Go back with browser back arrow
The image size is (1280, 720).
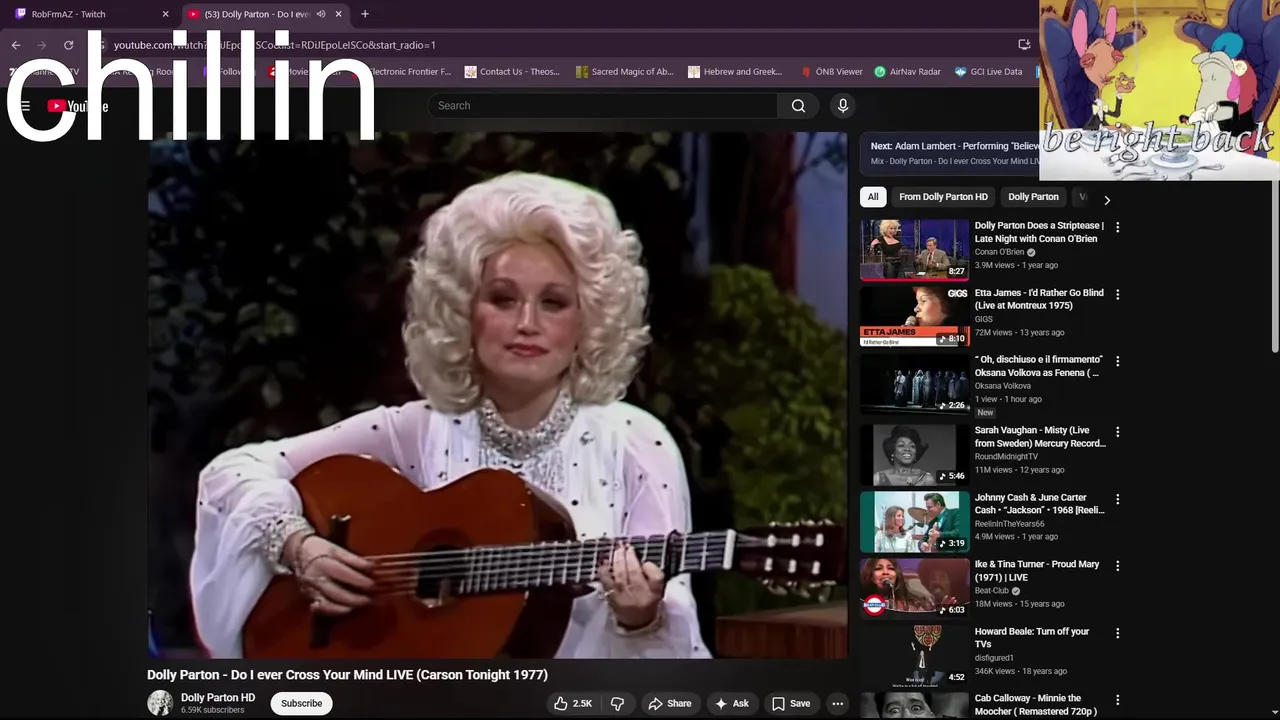16,45
